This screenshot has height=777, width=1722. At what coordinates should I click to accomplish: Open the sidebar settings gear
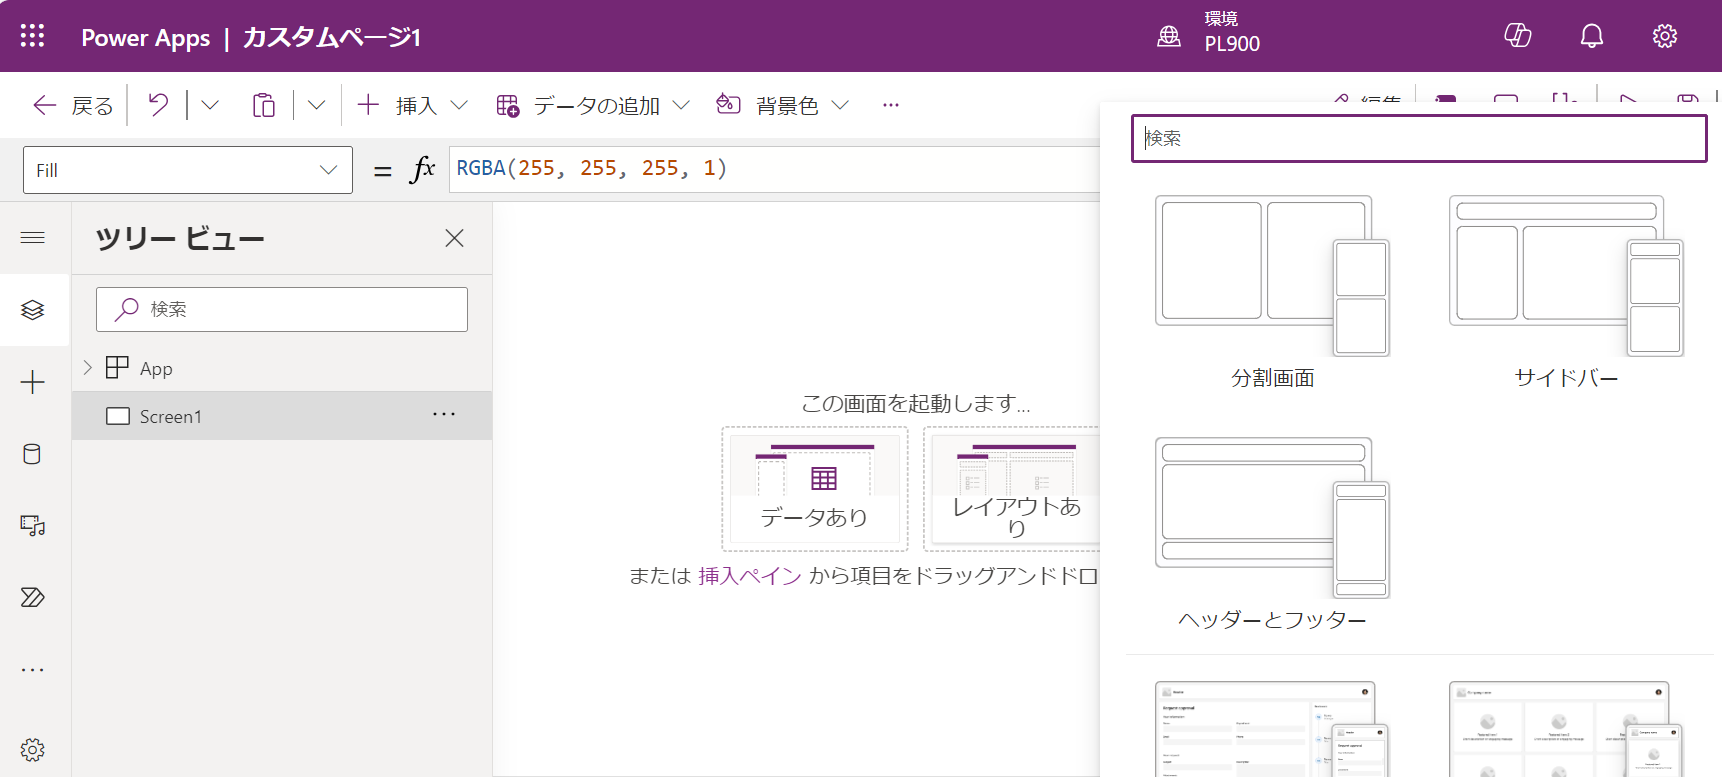[x=33, y=750]
